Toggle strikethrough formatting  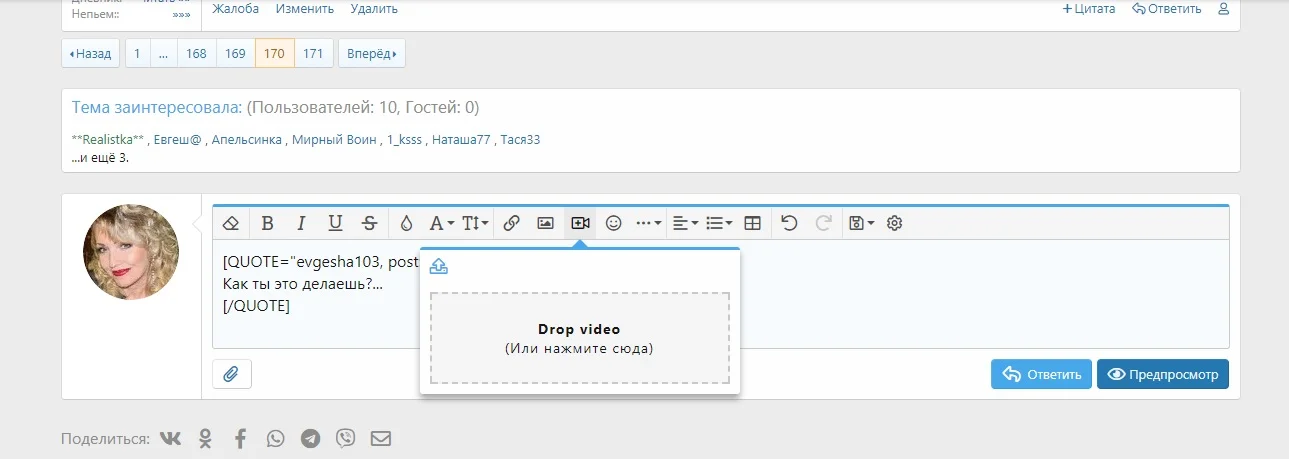point(370,223)
